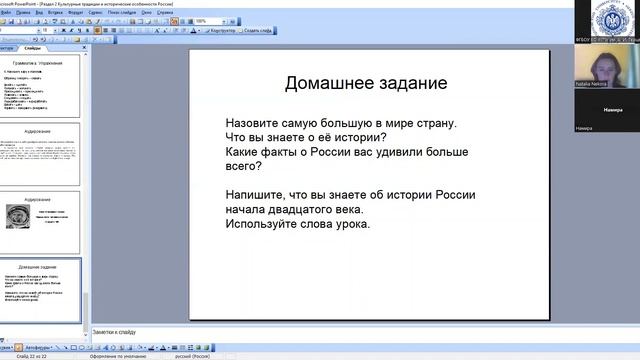This screenshot has width=640, height=360.
Task: Toggle Underline formatting
Action: point(80,30)
